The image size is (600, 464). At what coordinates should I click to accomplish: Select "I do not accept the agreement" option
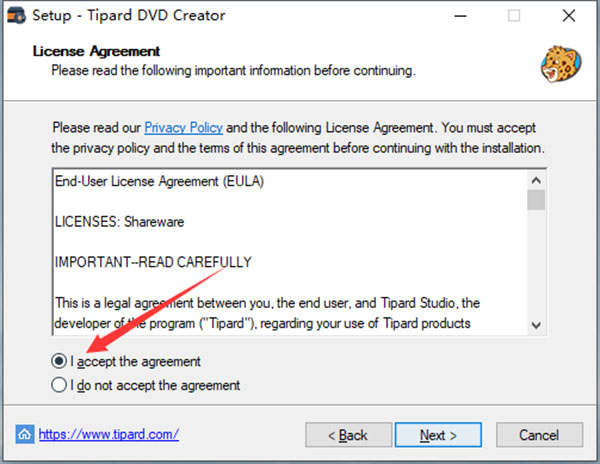pos(59,385)
